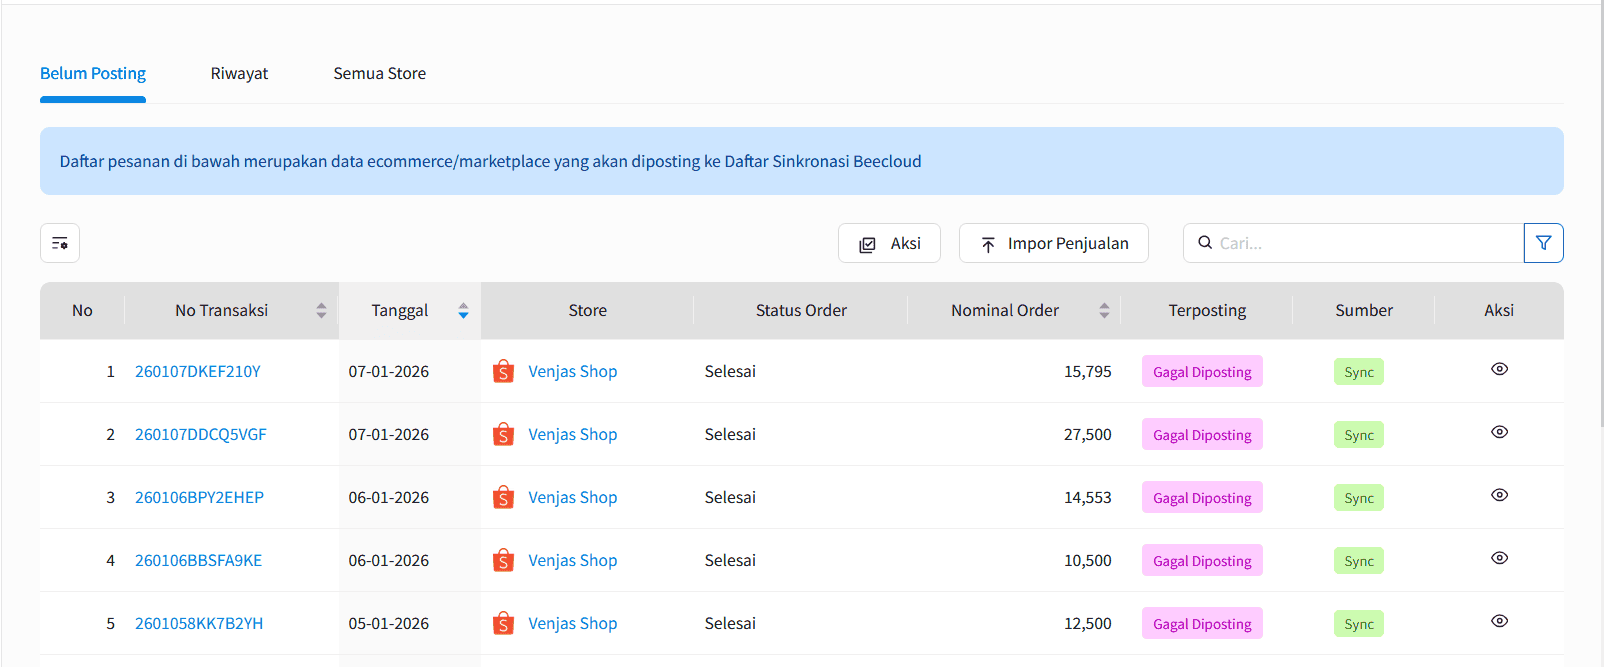Screen dimensions: 1604x667
Task: Click Shopee icon in row 1
Action: pyautogui.click(x=504, y=372)
